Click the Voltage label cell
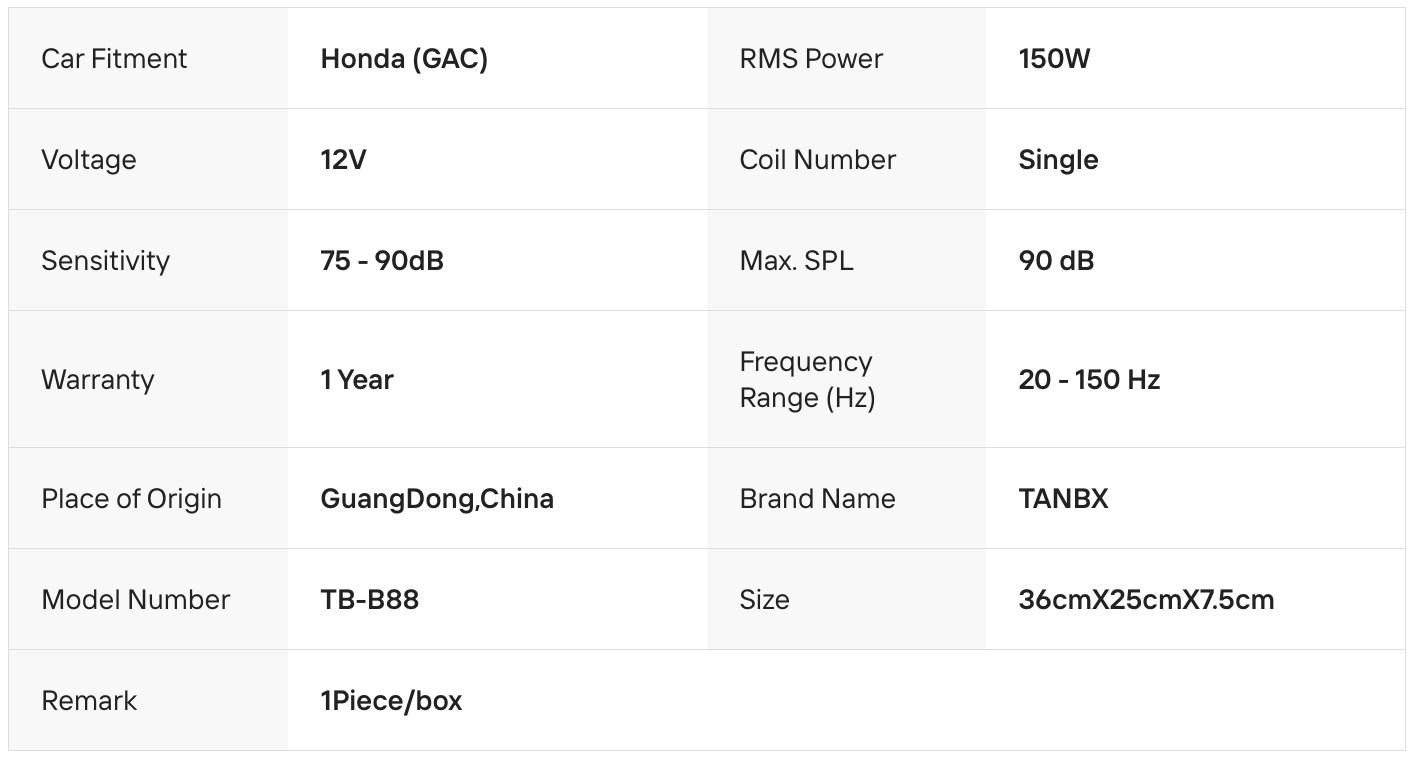This screenshot has height=762, width=1418. [x=89, y=160]
